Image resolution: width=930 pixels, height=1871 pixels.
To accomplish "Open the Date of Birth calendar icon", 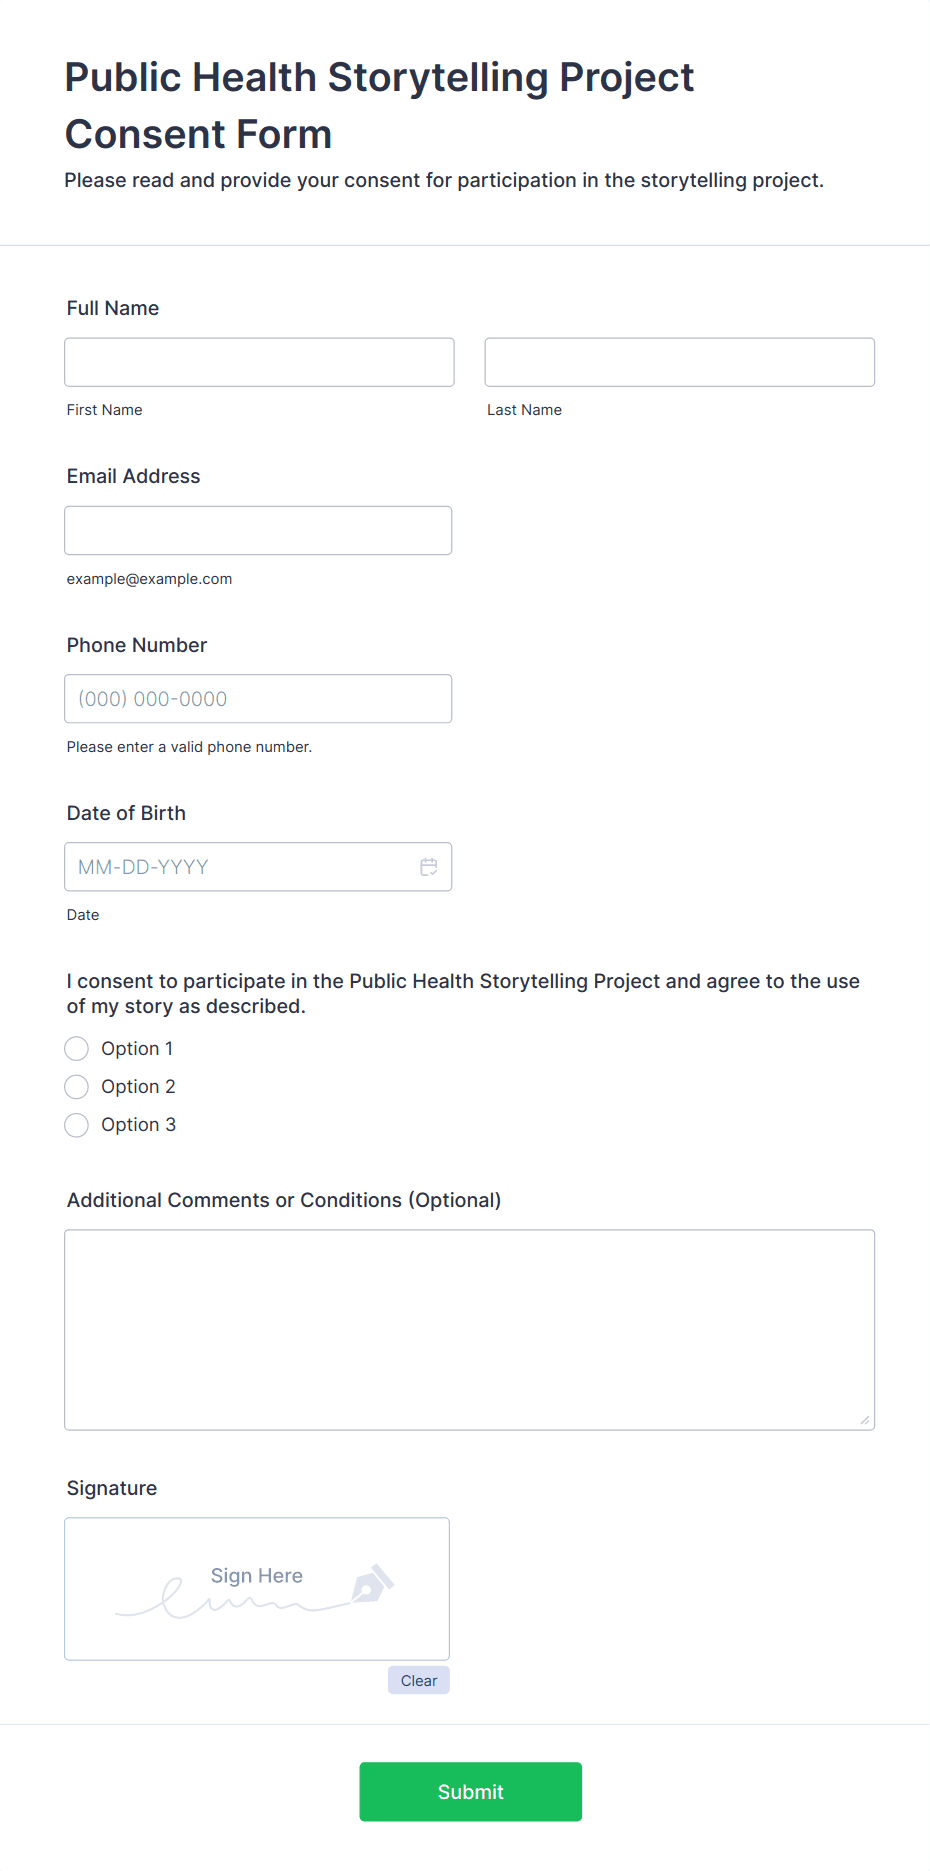I will tap(429, 867).
